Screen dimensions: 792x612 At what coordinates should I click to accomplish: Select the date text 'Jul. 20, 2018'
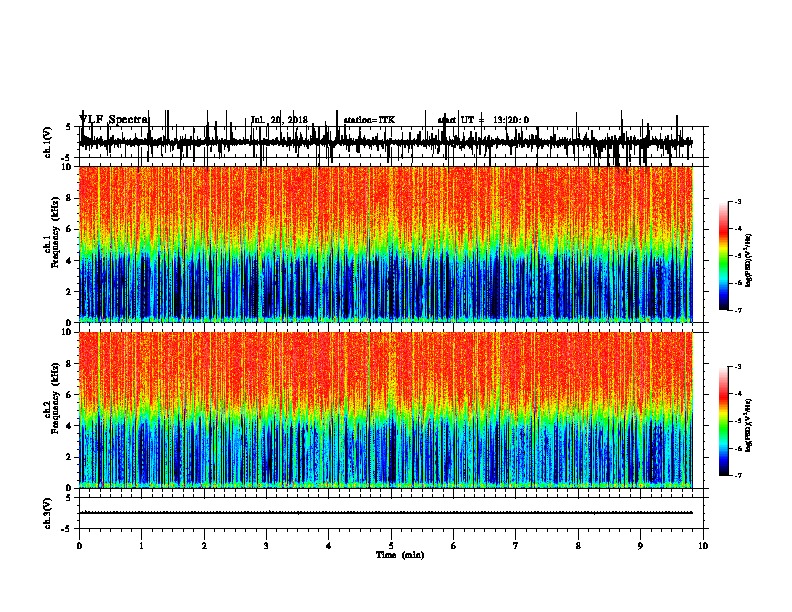(279, 120)
